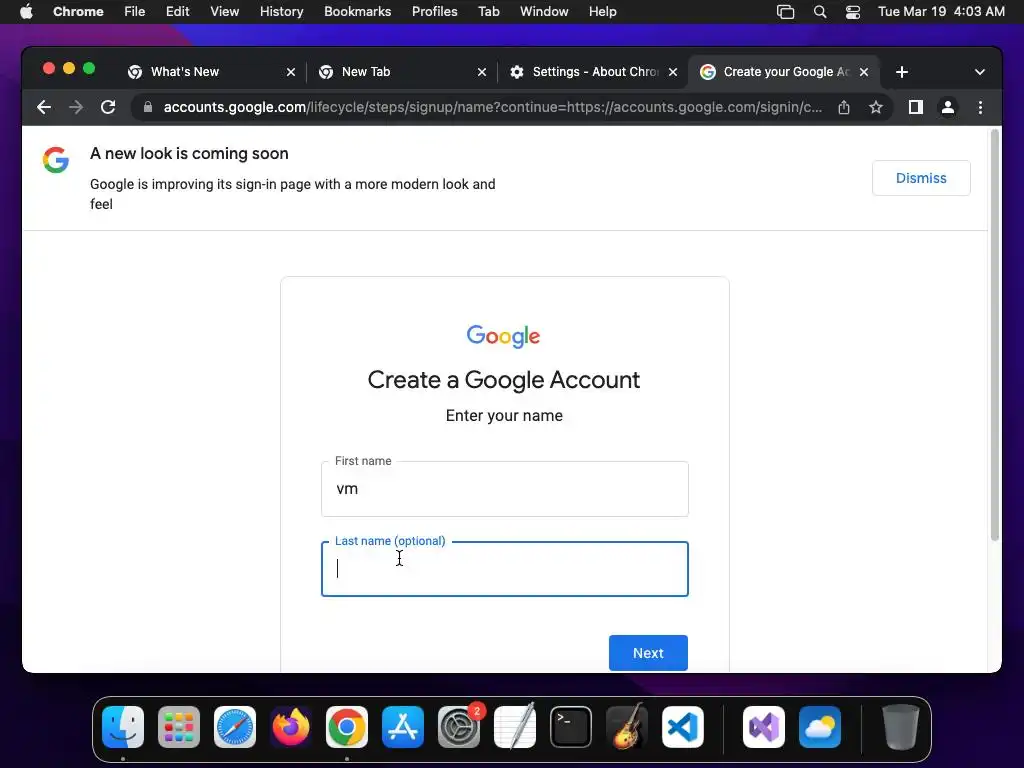Open System Preferences from the Dock
This screenshot has height=768, width=1024.
coord(459,727)
